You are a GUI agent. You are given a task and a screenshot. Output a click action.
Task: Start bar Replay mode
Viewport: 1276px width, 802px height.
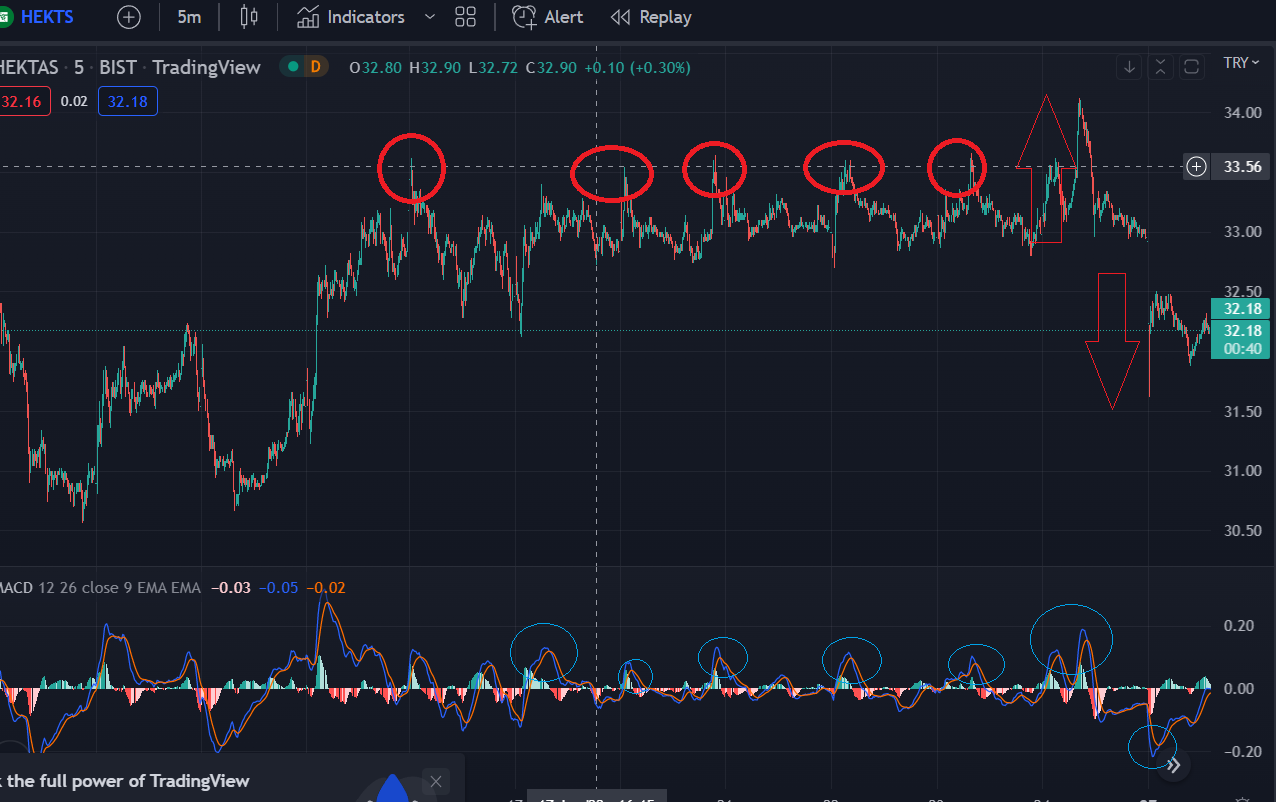click(x=651, y=17)
